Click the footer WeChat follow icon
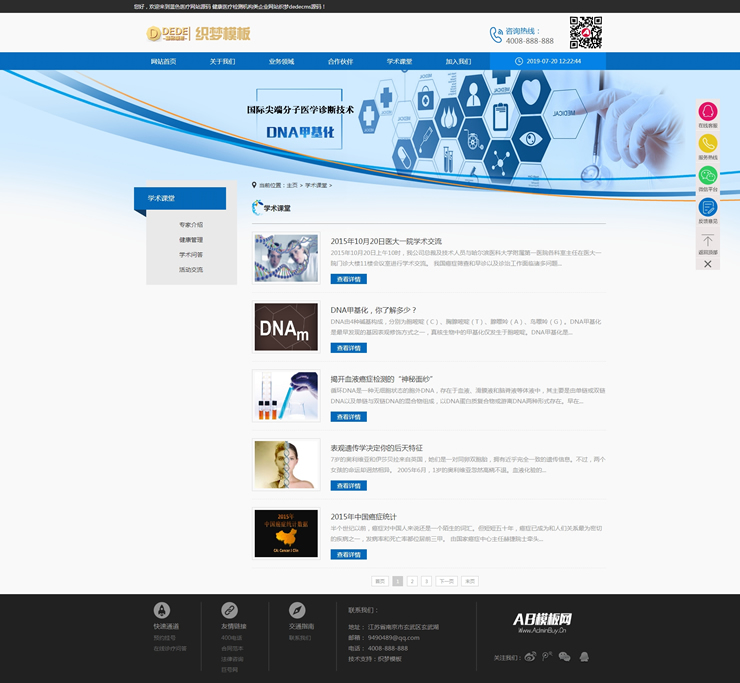Image resolution: width=740 pixels, height=683 pixels. 564,656
